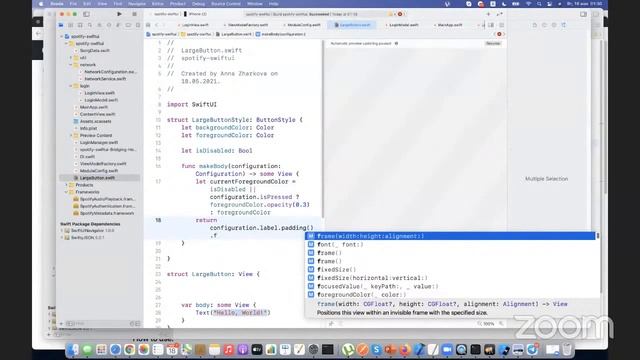Click the error icon in the jump bar
640x360 pixels.
[499, 34]
